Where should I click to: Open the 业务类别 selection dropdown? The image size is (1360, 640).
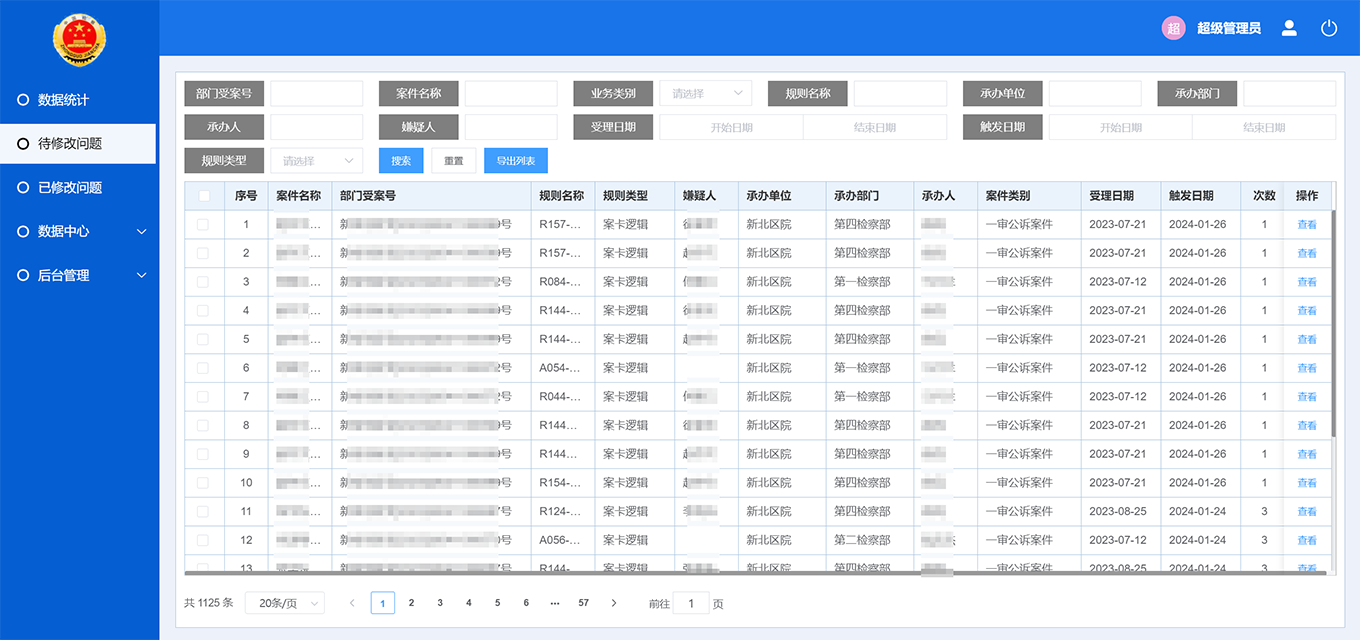point(705,93)
